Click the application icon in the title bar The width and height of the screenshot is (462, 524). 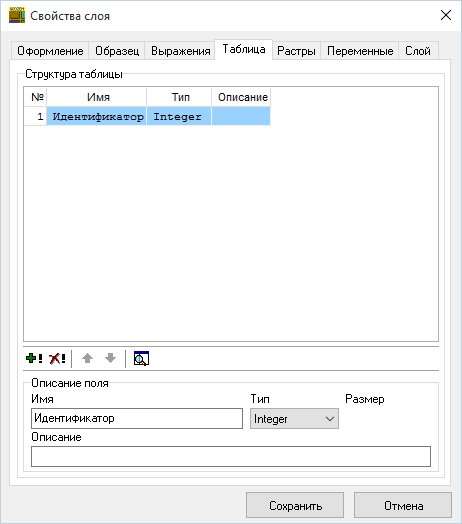[17, 15]
